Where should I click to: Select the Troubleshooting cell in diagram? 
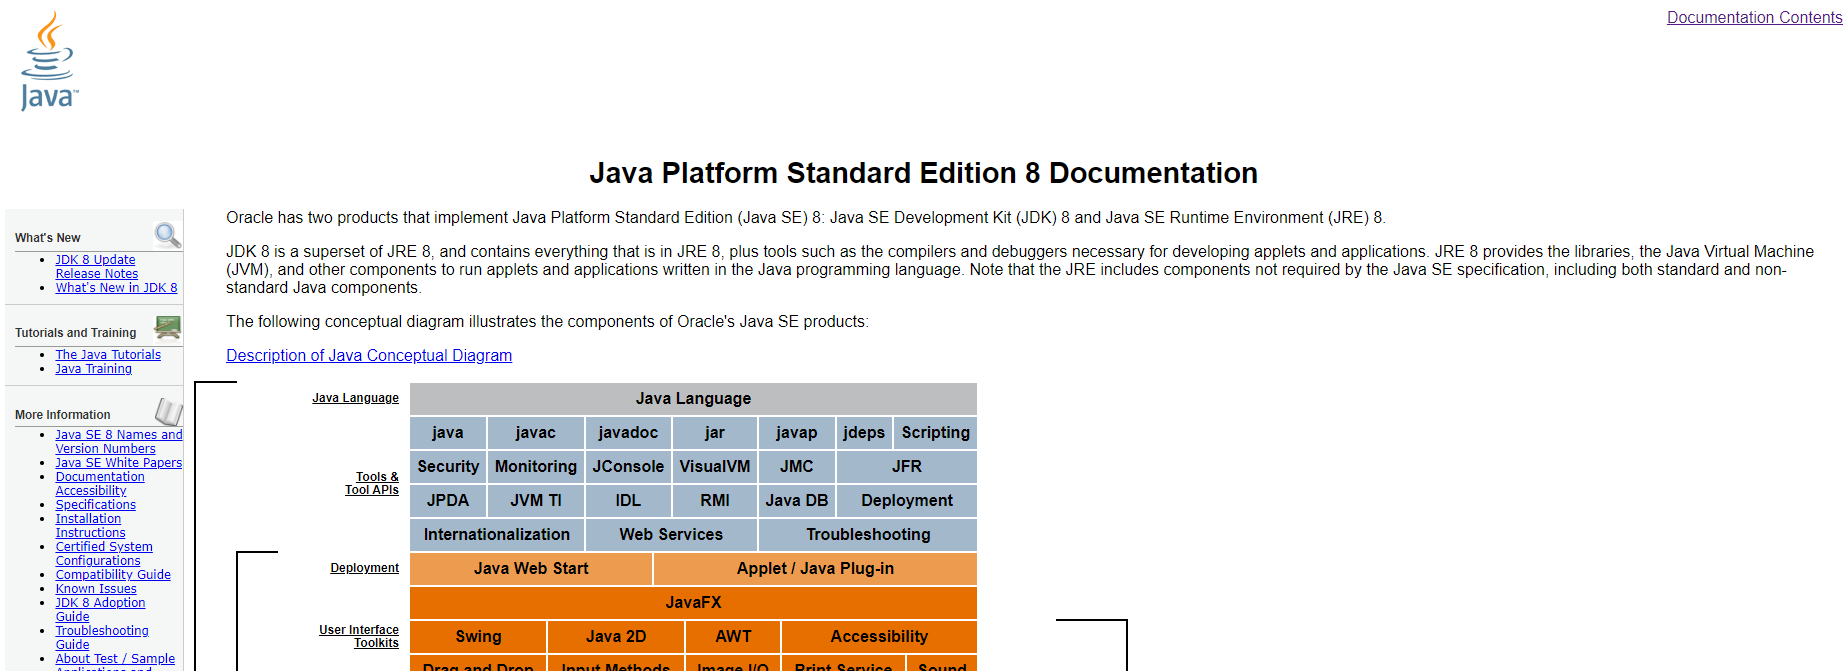click(868, 534)
